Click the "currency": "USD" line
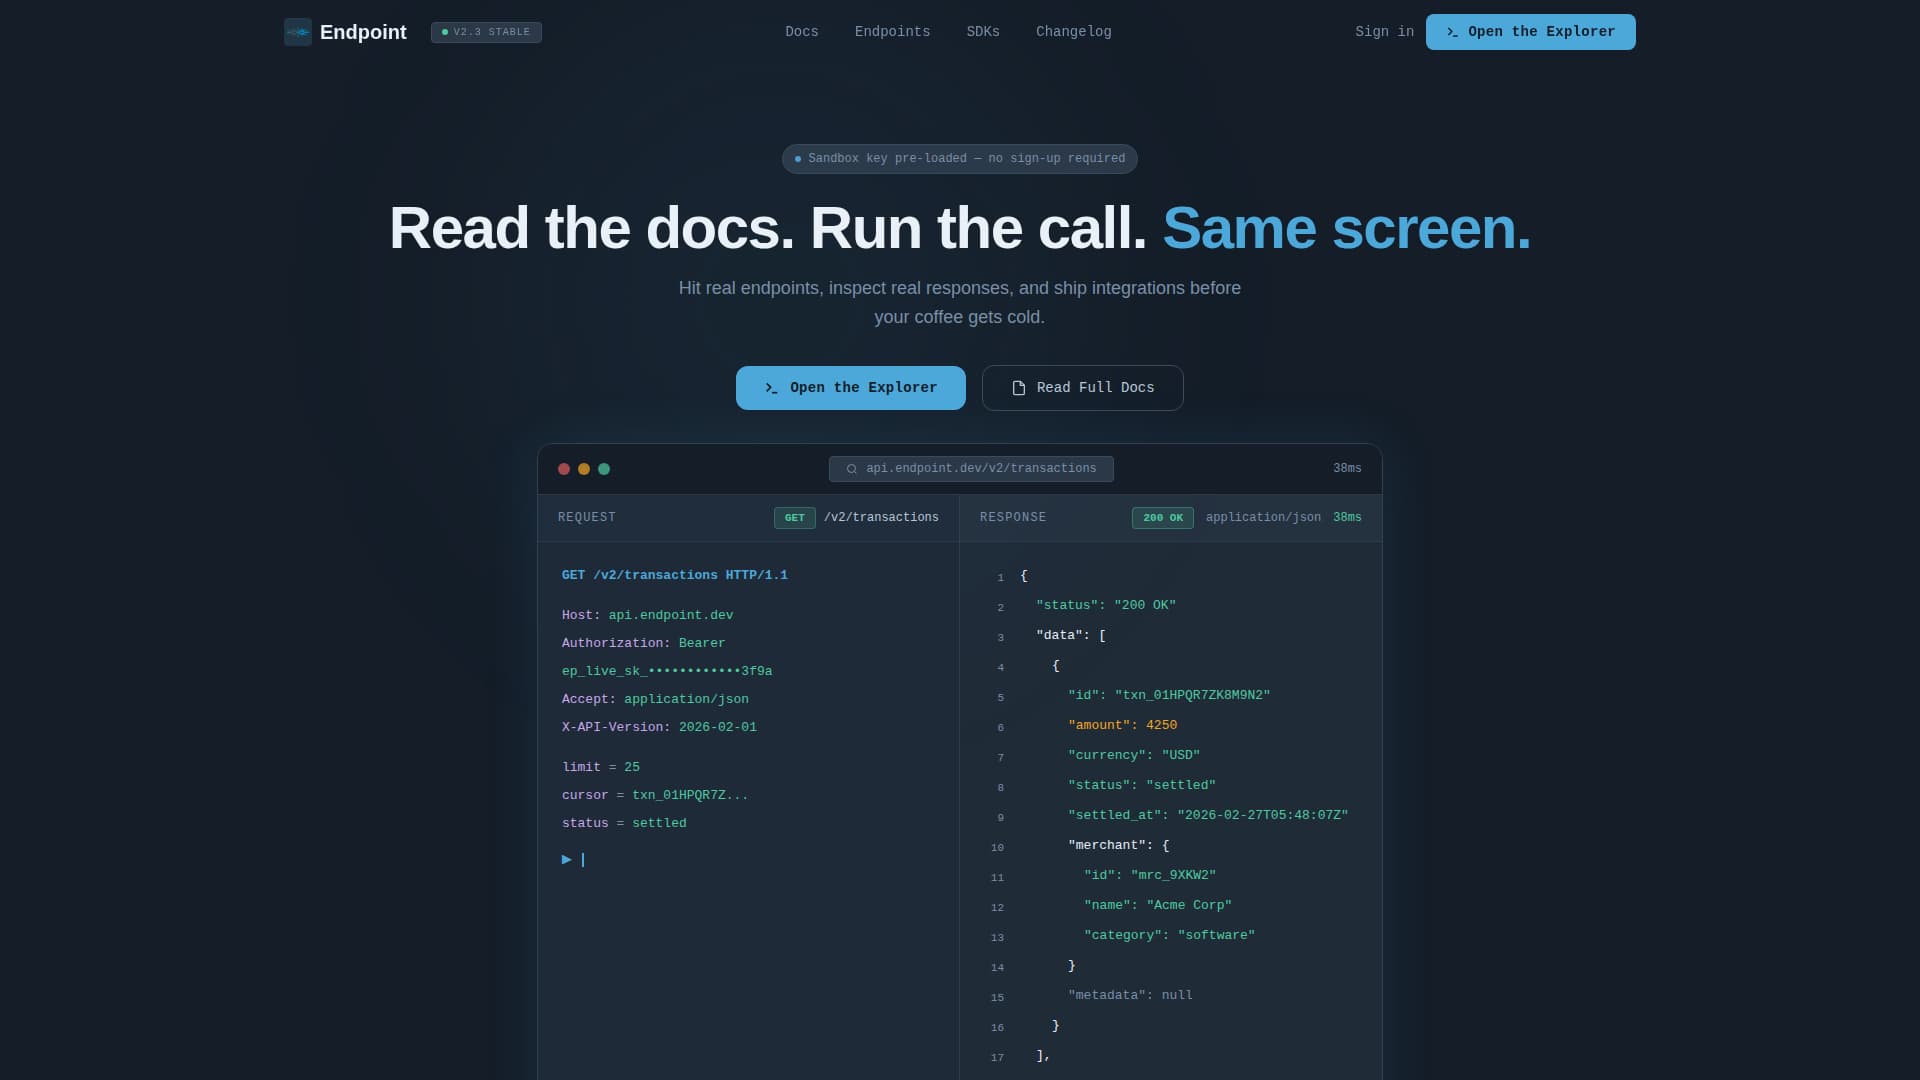Image resolution: width=1920 pixels, height=1080 pixels. [x=1134, y=756]
